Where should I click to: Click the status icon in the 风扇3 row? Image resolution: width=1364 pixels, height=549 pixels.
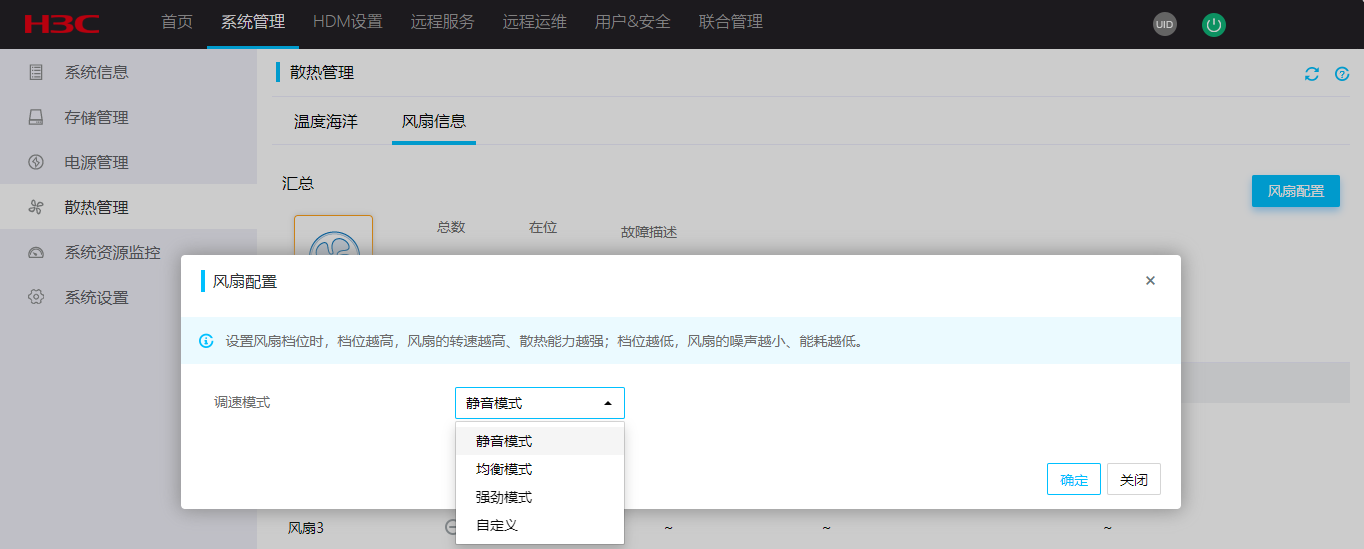pyautogui.click(x=450, y=527)
